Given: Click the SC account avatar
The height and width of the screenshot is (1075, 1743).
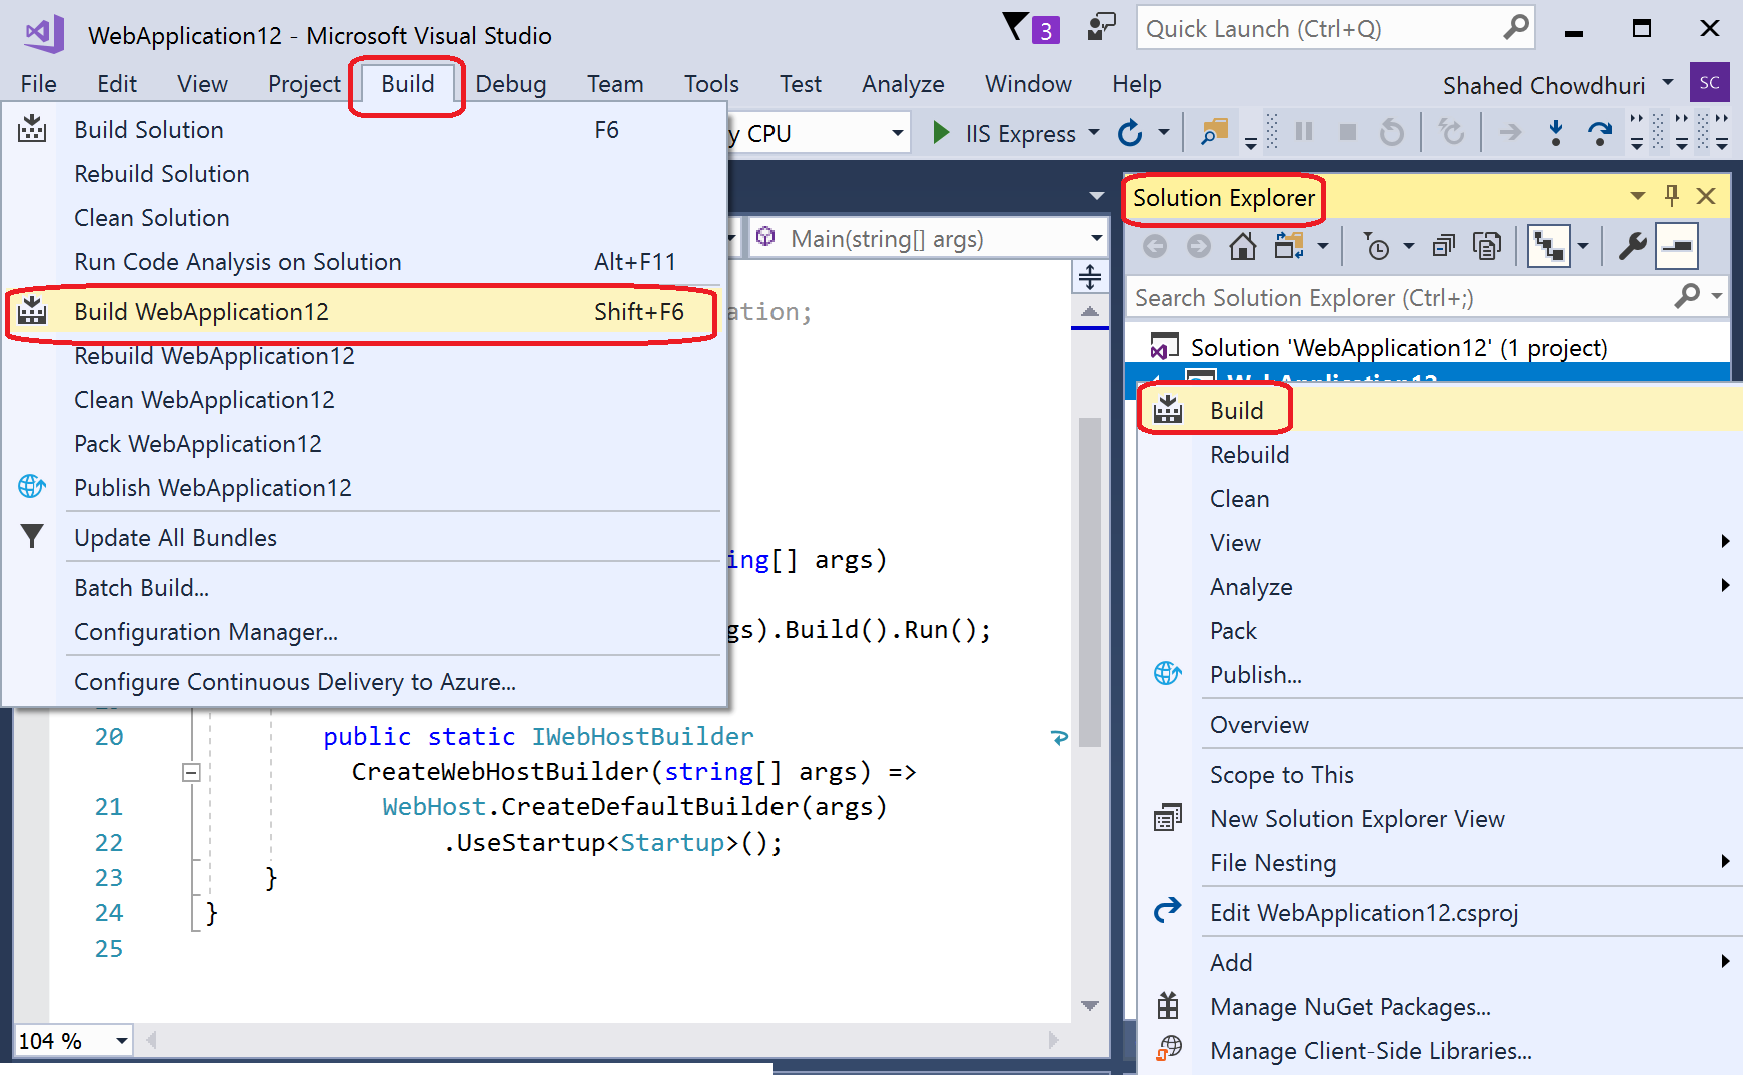Looking at the screenshot, I should coord(1709,83).
